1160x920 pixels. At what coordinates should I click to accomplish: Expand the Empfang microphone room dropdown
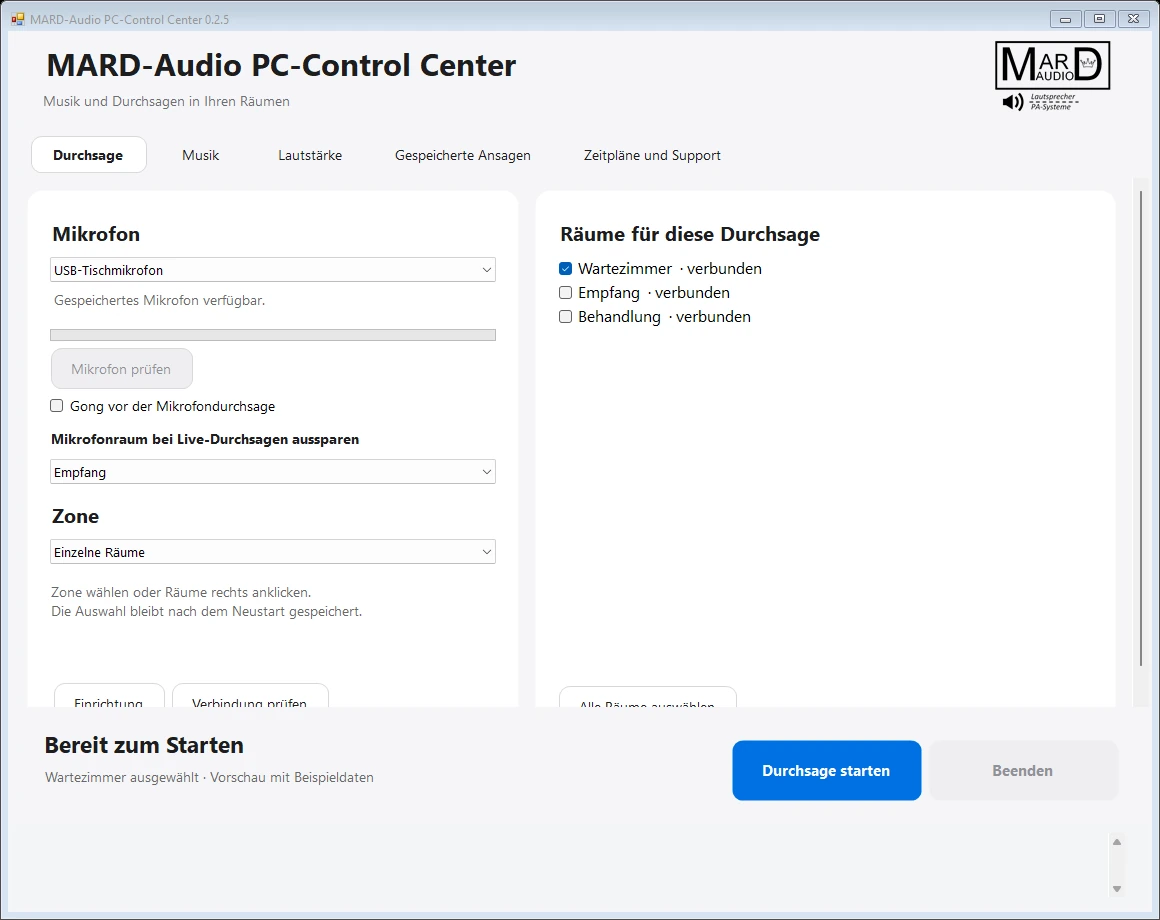tap(273, 472)
